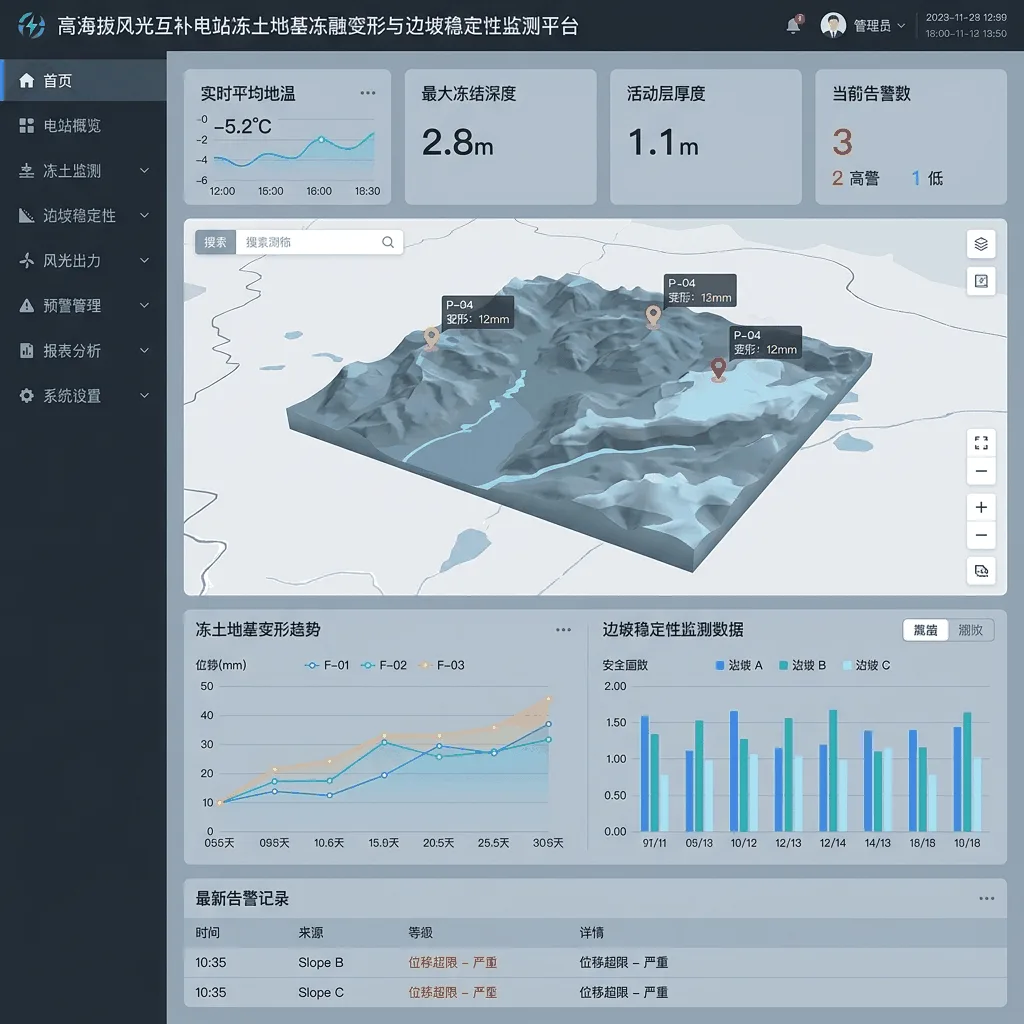Screen dimensions: 1024x1024
Task: Toggle the F-01 legend series
Action: point(327,665)
